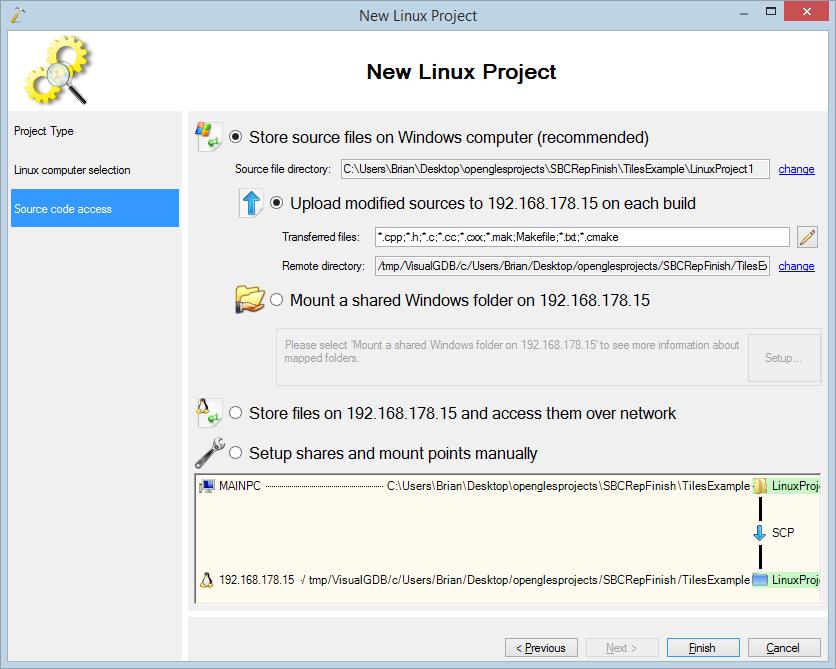This screenshot has width=836, height=669.
Task: Maximize the New Linux Project window
Action: click(x=770, y=11)
